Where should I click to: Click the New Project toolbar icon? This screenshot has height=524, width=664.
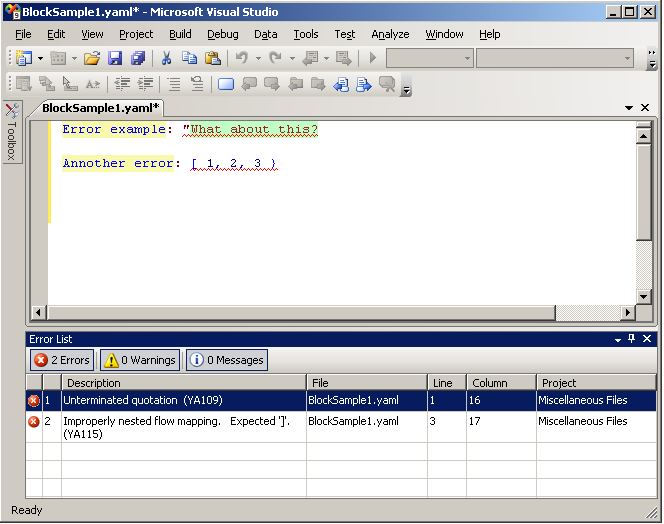24,58
